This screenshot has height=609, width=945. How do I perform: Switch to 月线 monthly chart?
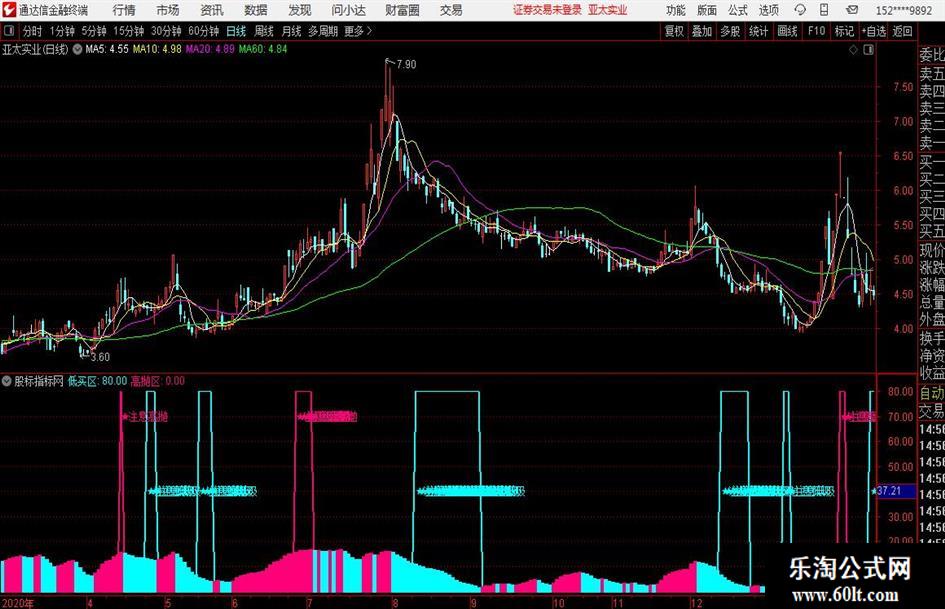click(292, 31)
